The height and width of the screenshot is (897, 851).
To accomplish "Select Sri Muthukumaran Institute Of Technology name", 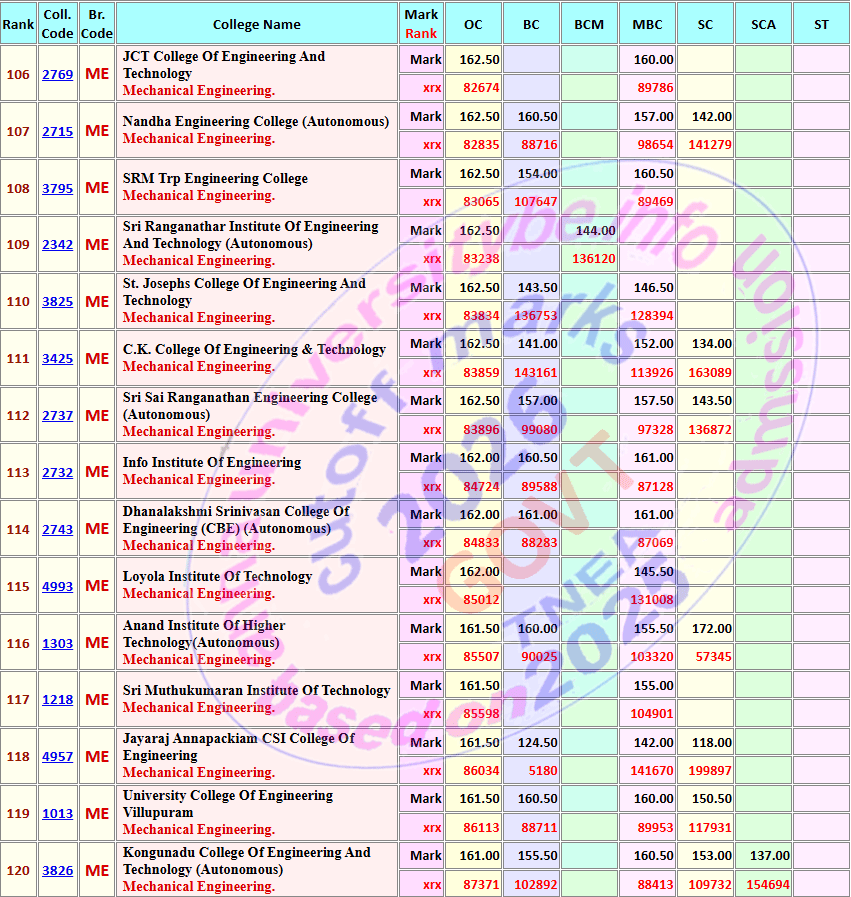I will (256, 690).
